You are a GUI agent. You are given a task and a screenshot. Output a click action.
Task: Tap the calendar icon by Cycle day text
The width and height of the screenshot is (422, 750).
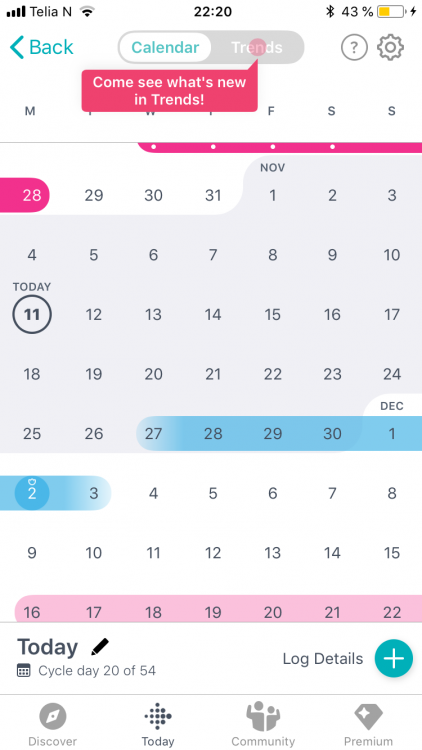click(23, 671)
